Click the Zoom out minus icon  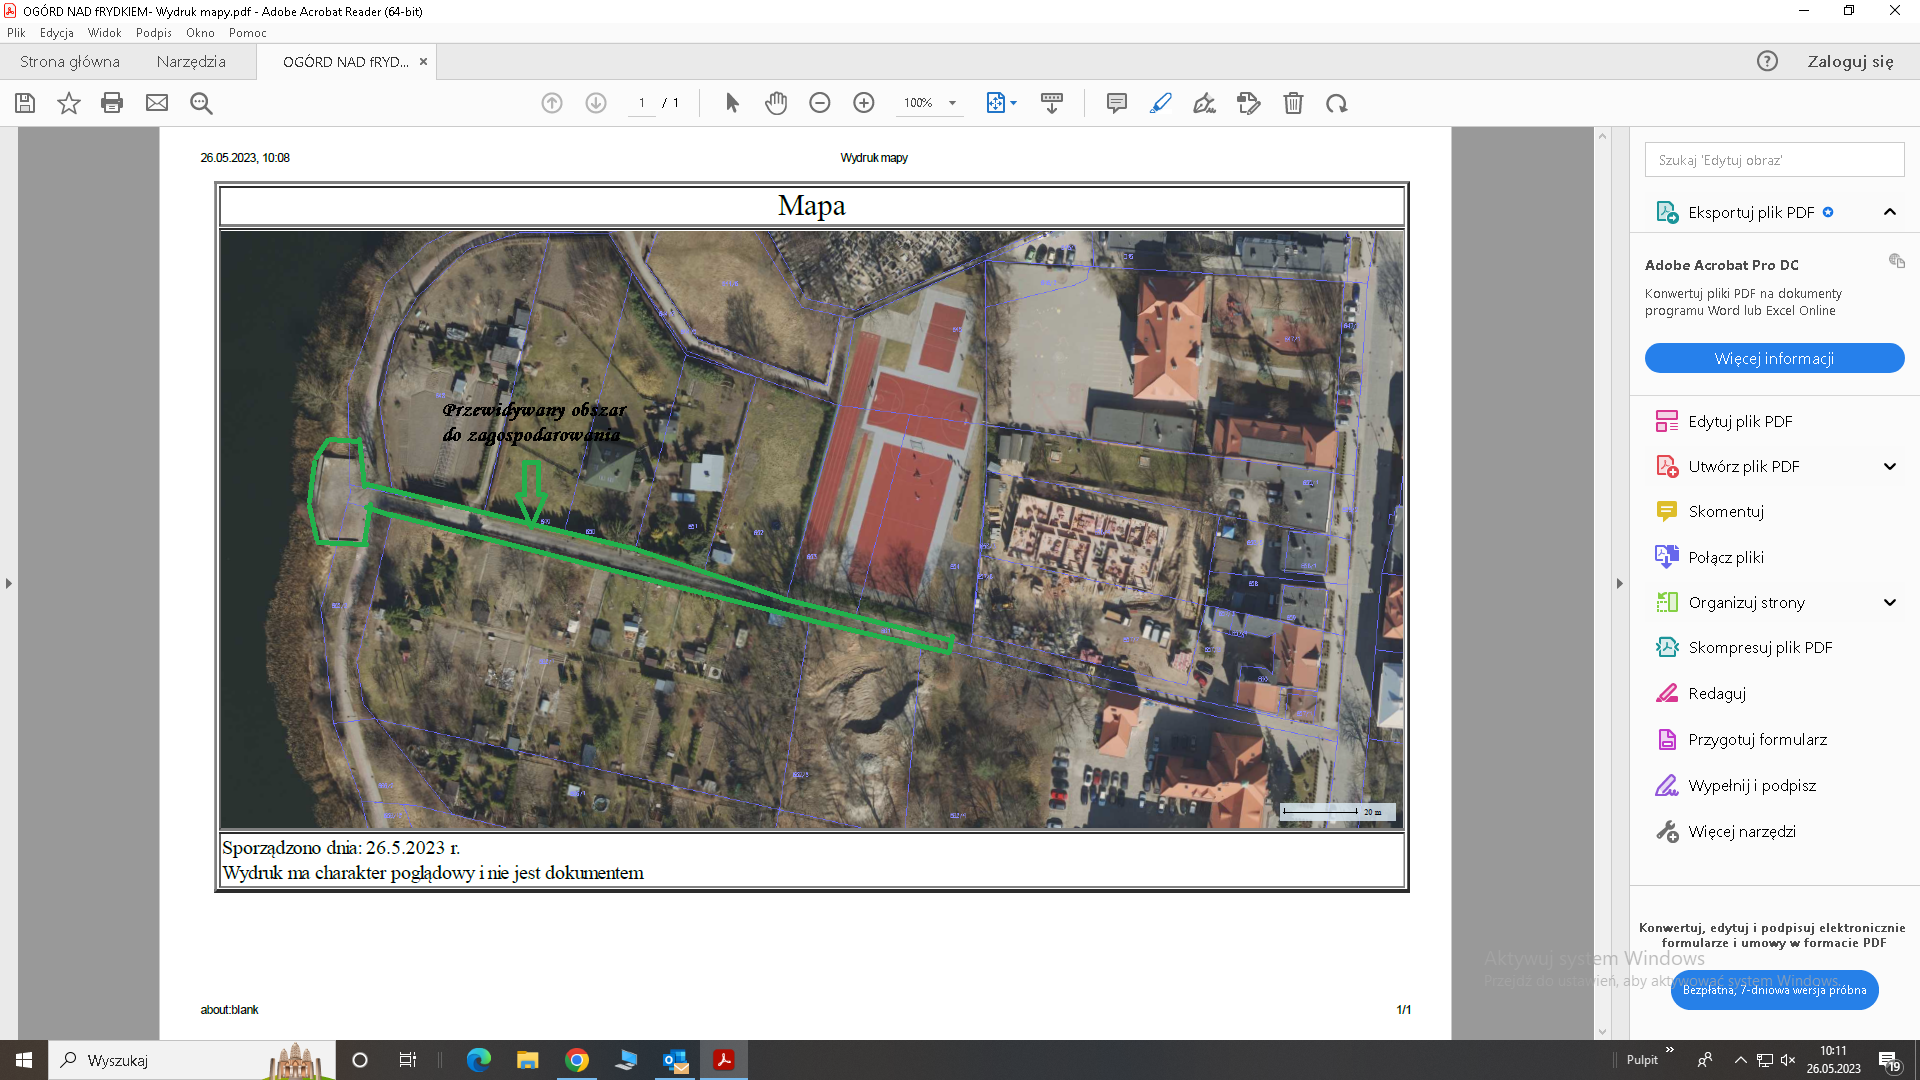[x=820, y=103]
